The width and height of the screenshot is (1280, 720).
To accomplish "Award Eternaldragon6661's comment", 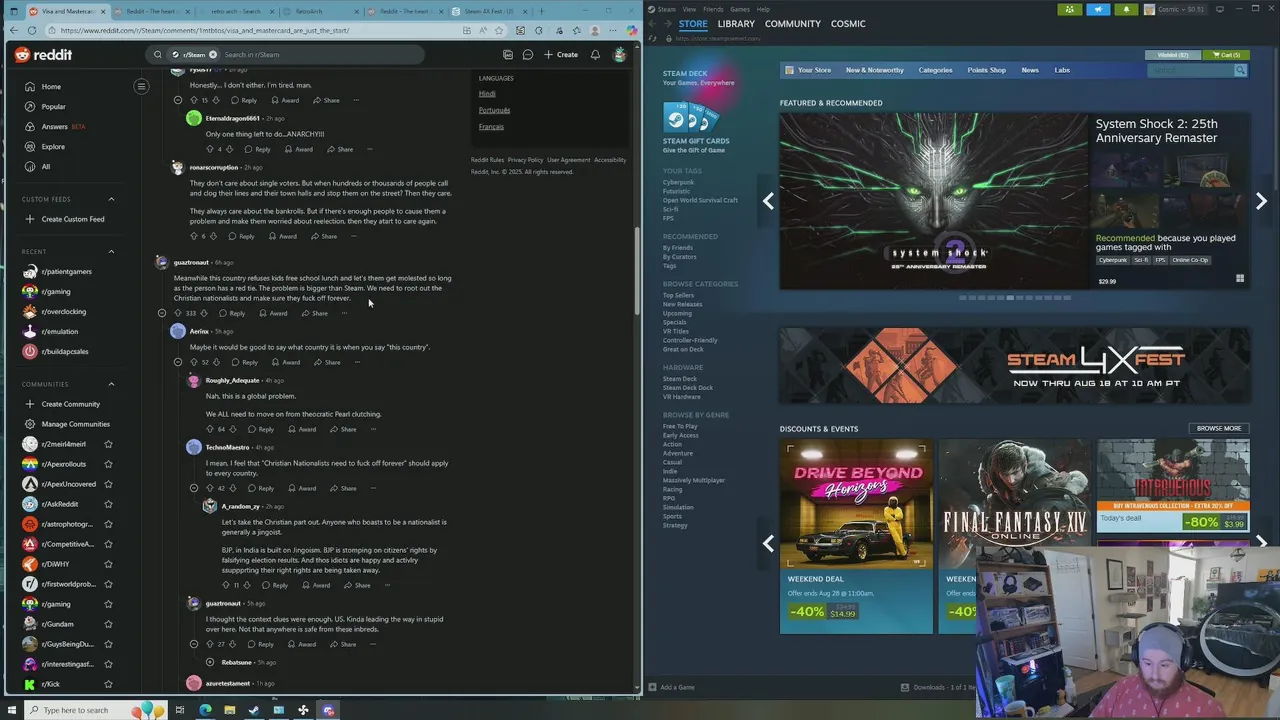I will [x=298, y=149].
